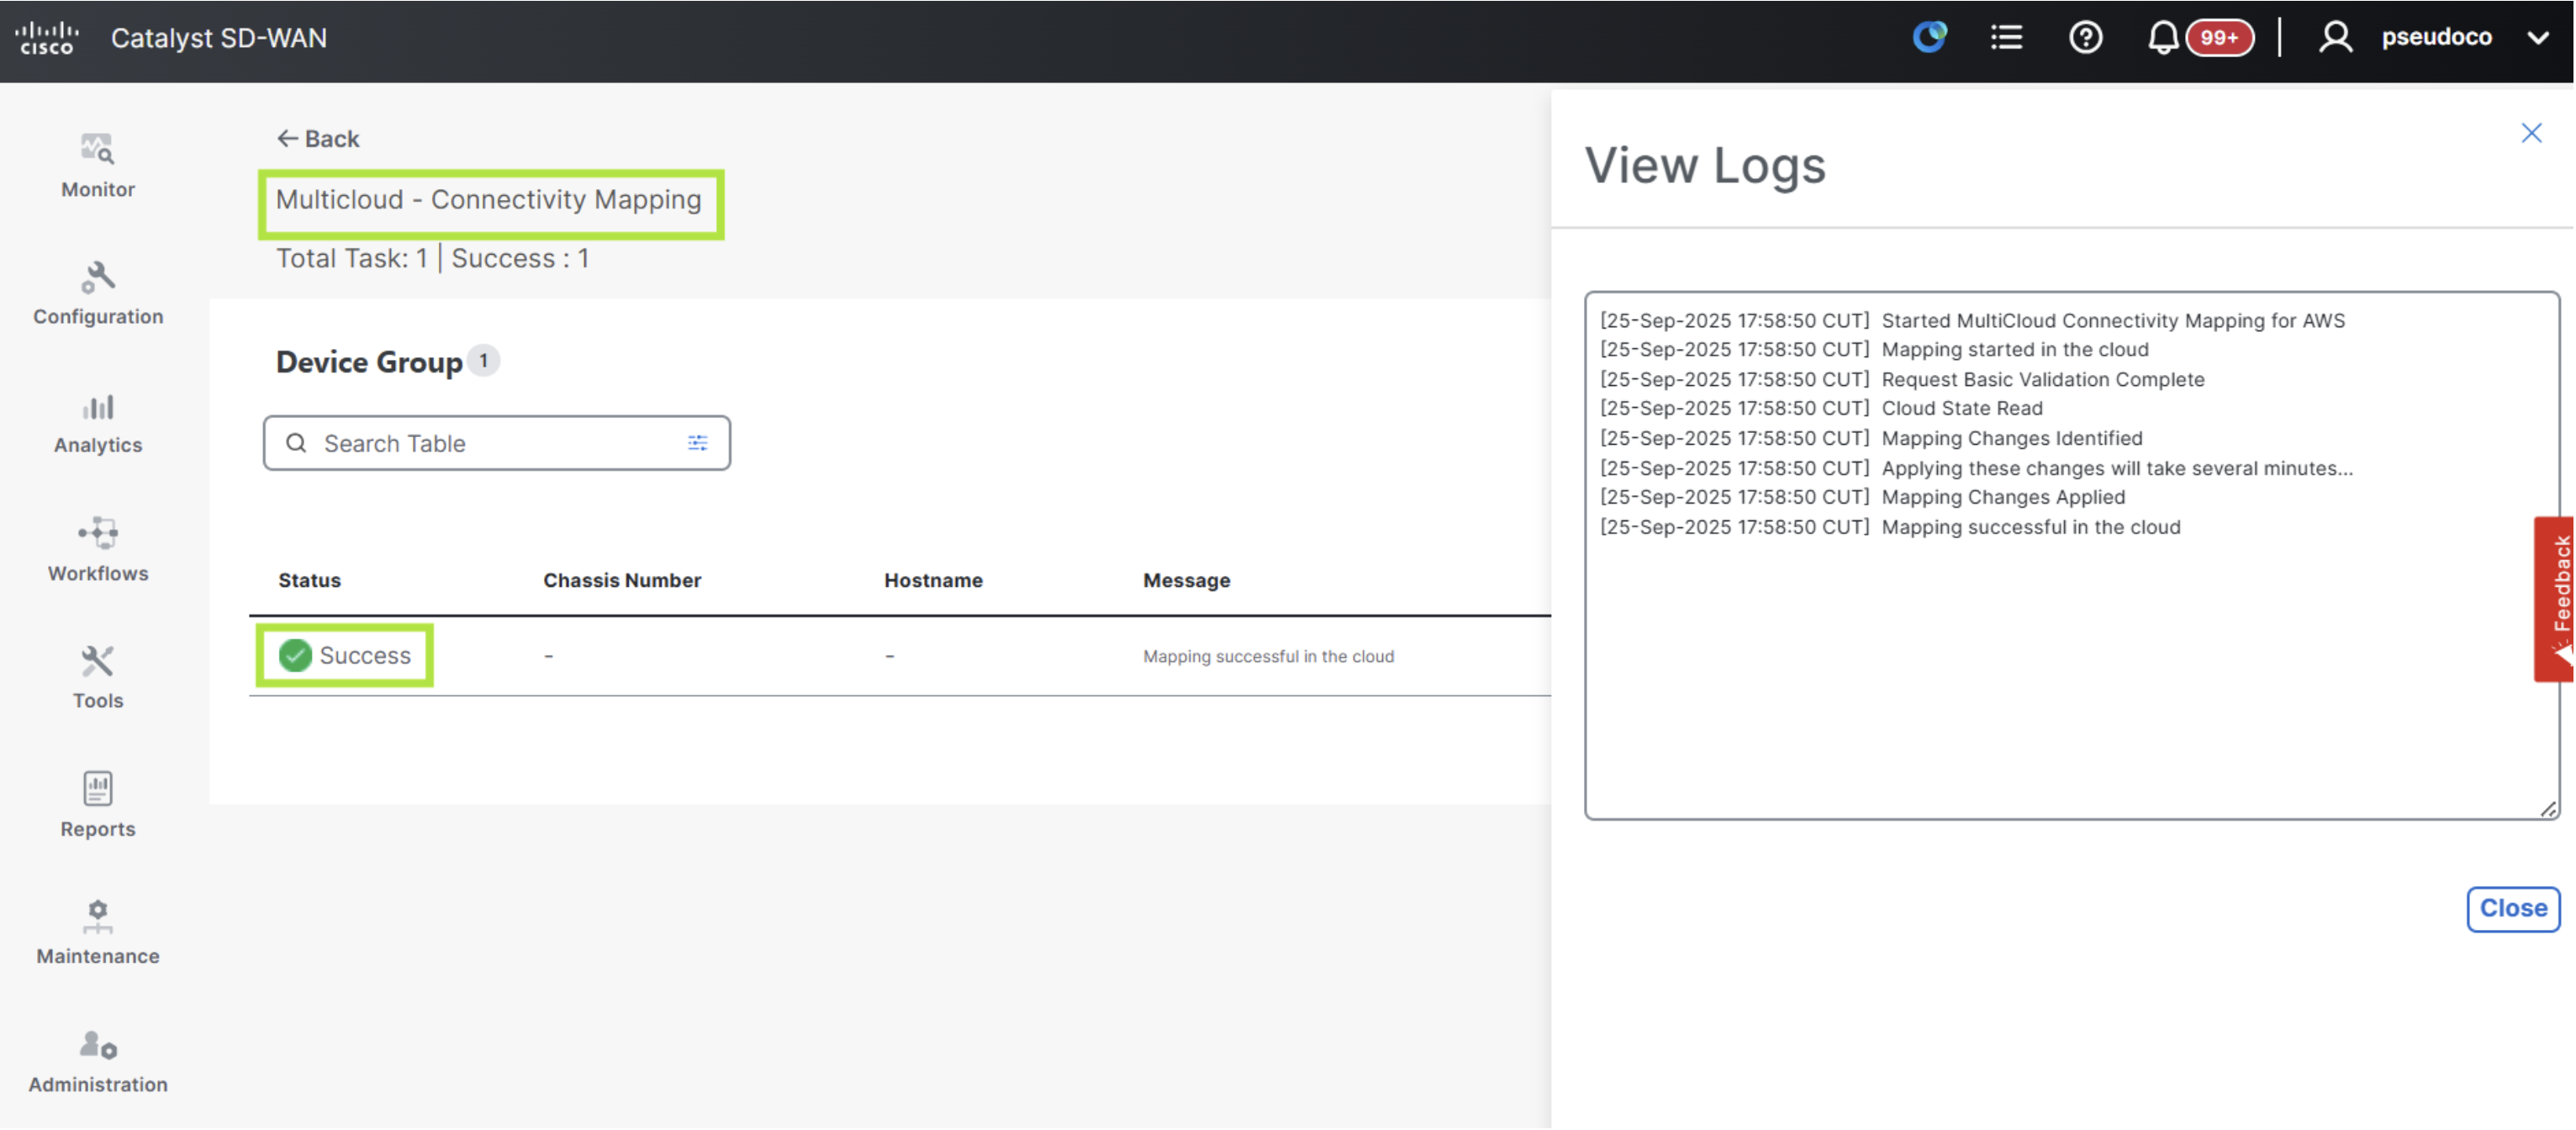Viewport: 2576px width, 1130px height.
Task: Open the Maintenance gear icon
Action: click(x=97, y=917)
